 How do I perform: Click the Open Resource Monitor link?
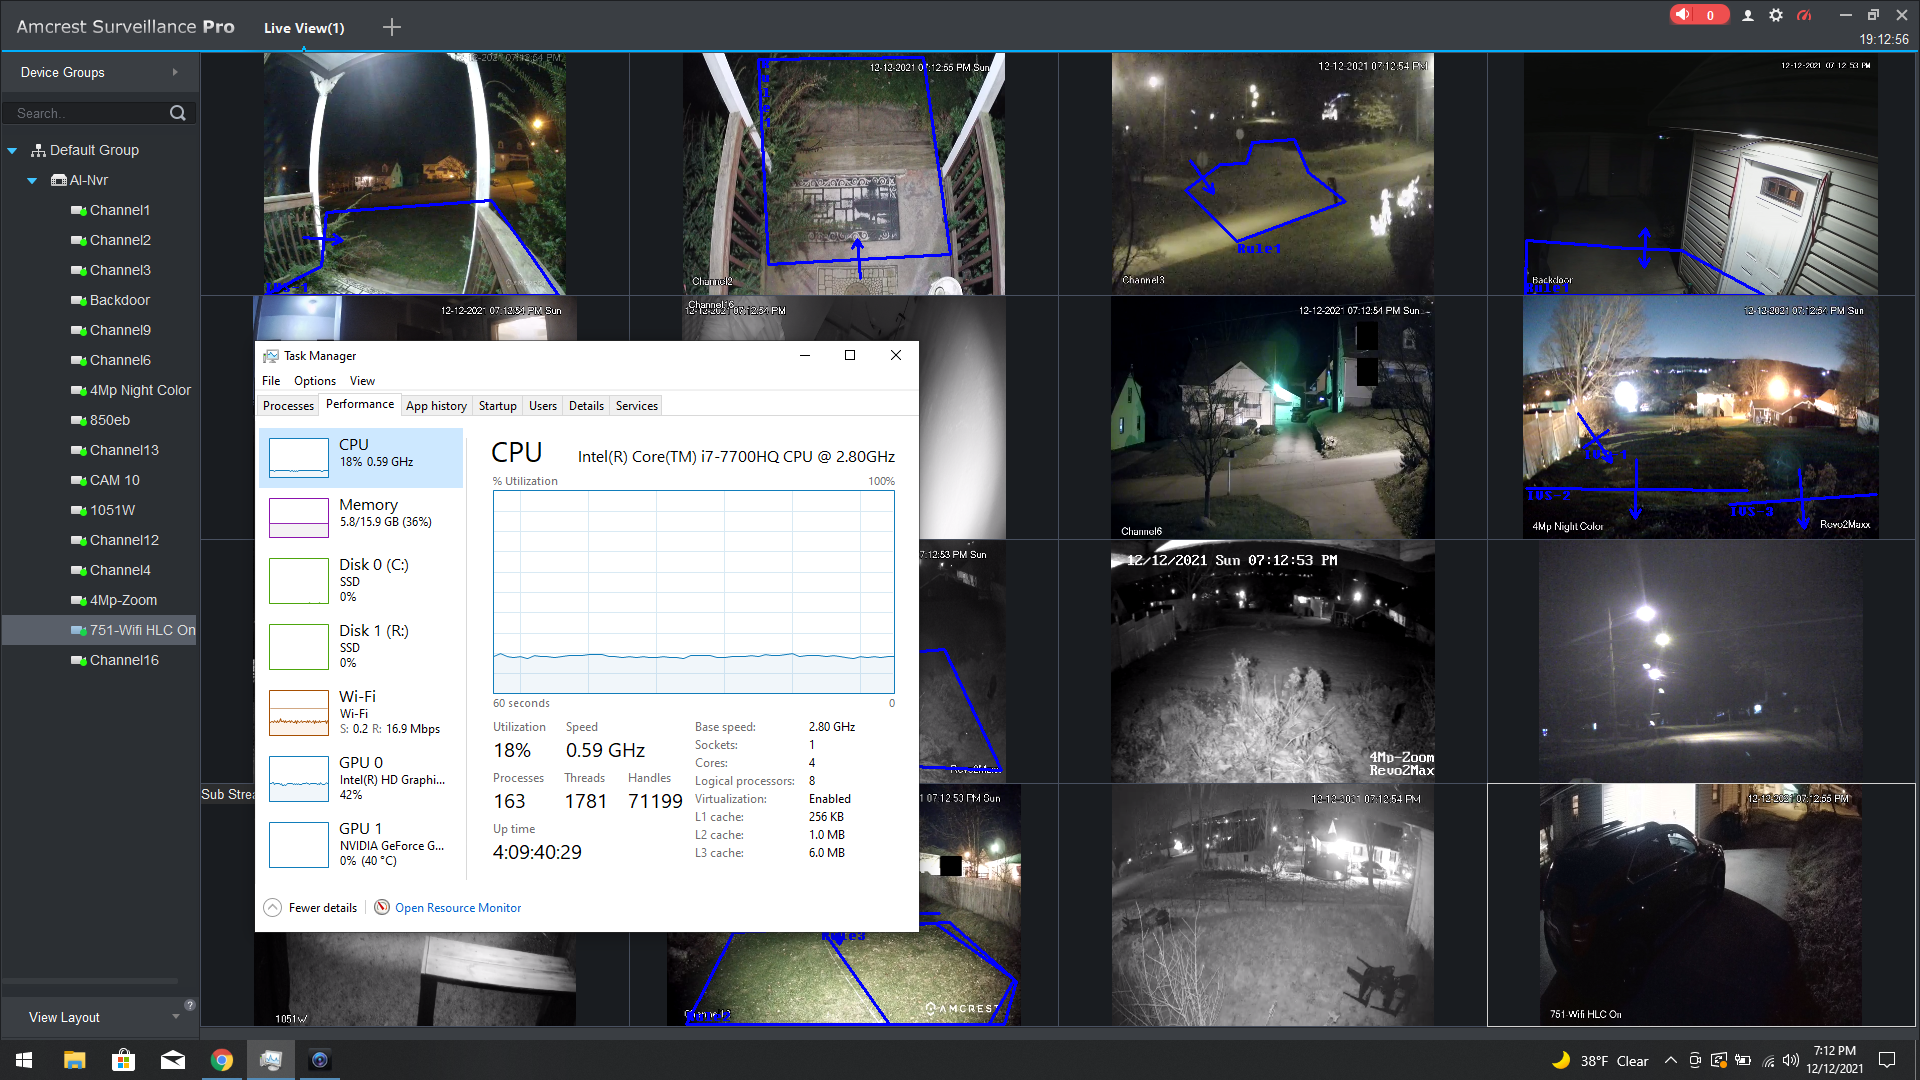tap(458, 908)
